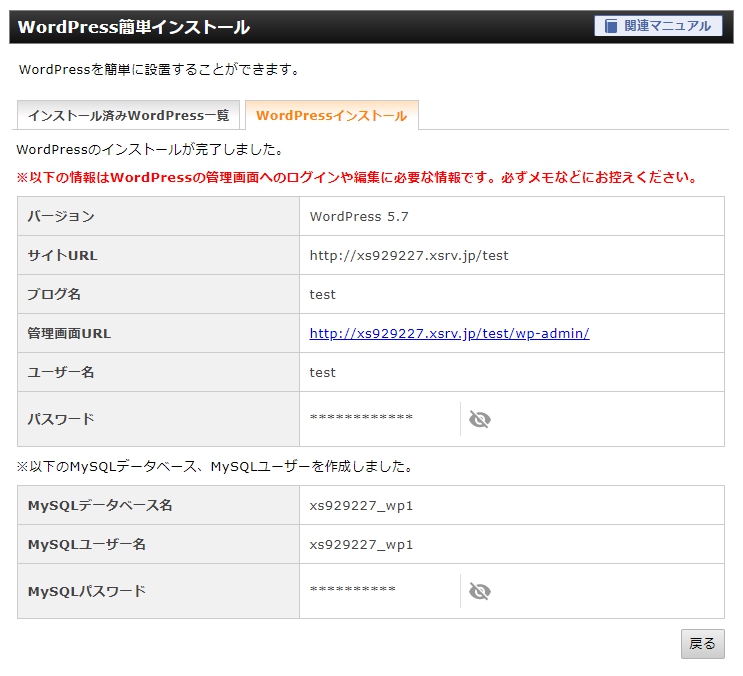743x676 pixels.
Task: Select the site URL text http://xs929227.xsrv.jp/test
Action: (x=409, y=256)
